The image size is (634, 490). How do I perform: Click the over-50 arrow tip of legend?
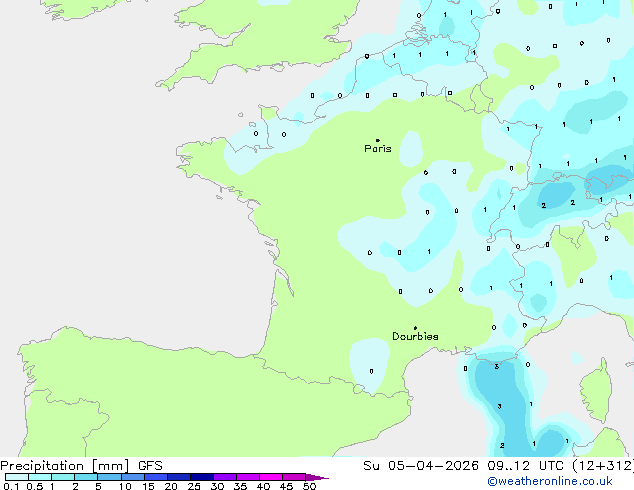pyautogui.click(x=317, y=477)
